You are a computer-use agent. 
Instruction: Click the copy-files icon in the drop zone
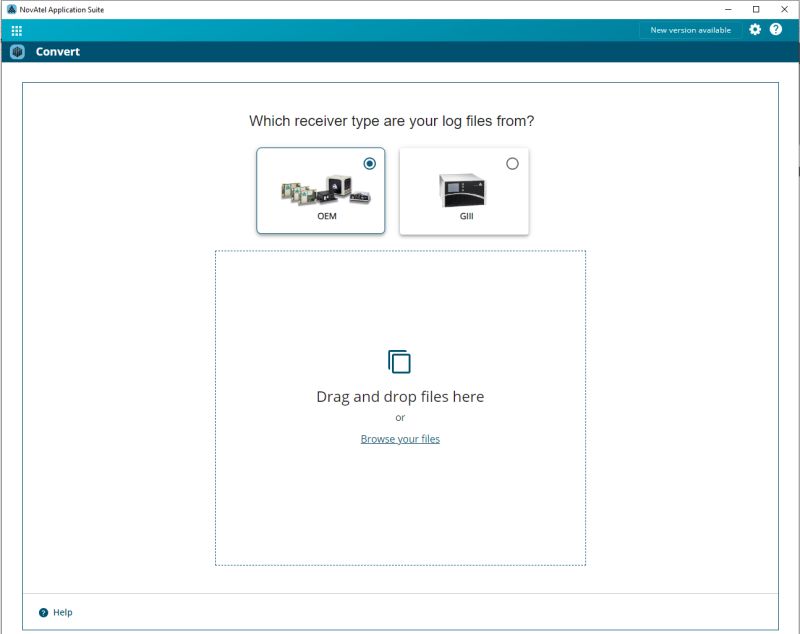point(399,362)
